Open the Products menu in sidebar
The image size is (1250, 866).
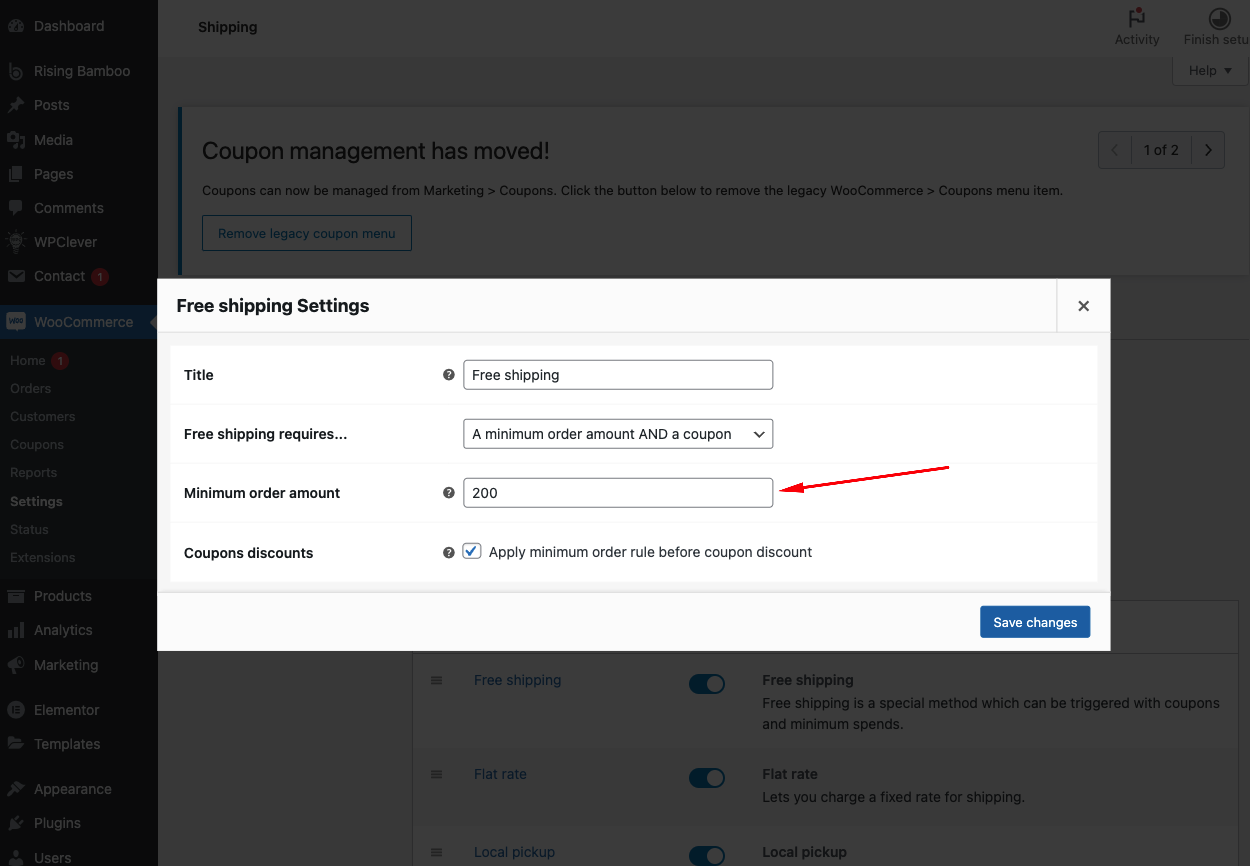62,596
